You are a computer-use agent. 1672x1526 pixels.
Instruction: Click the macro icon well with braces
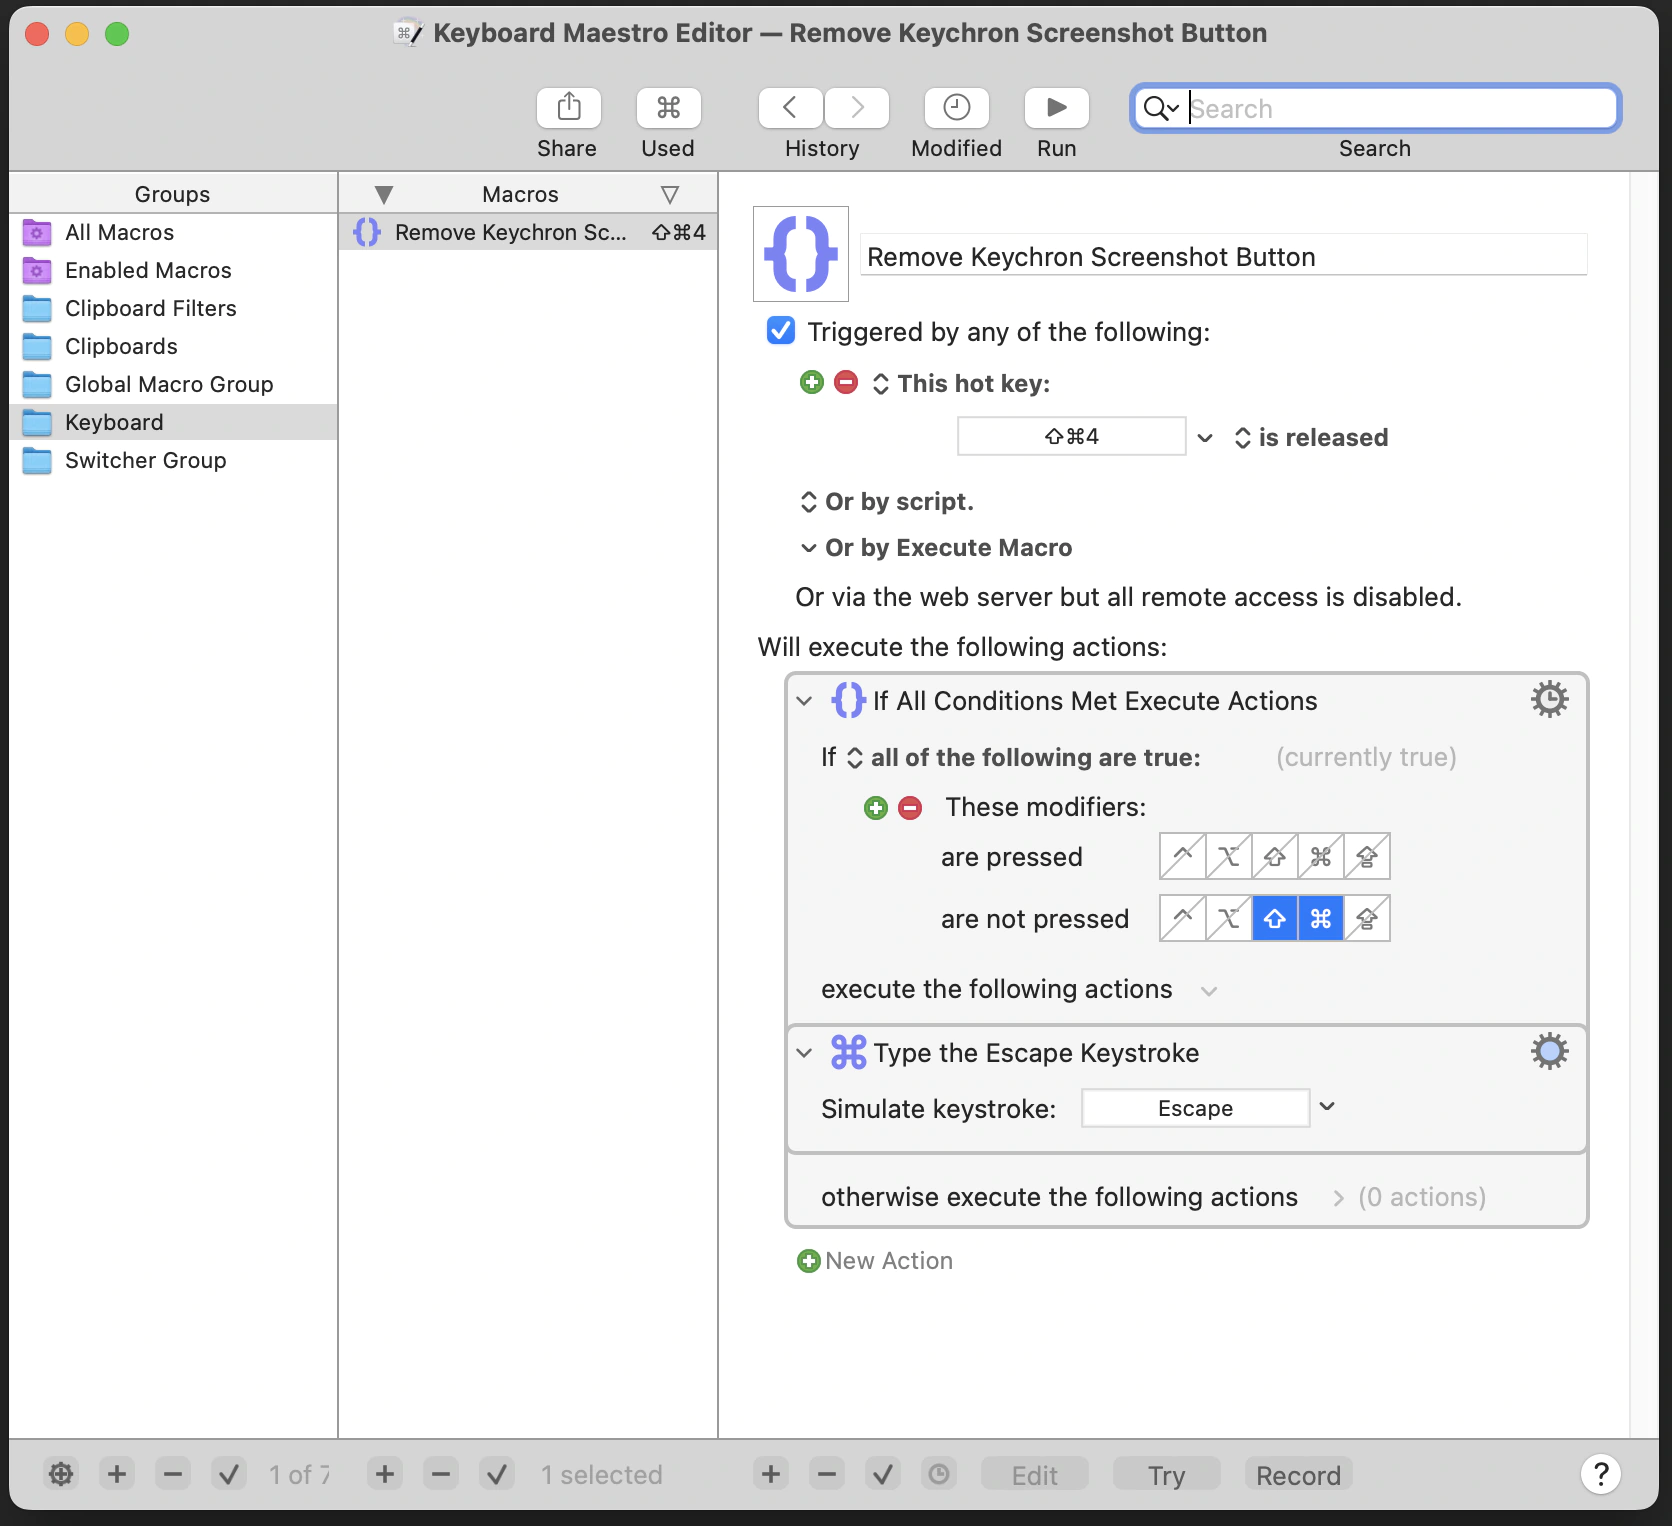800,254
